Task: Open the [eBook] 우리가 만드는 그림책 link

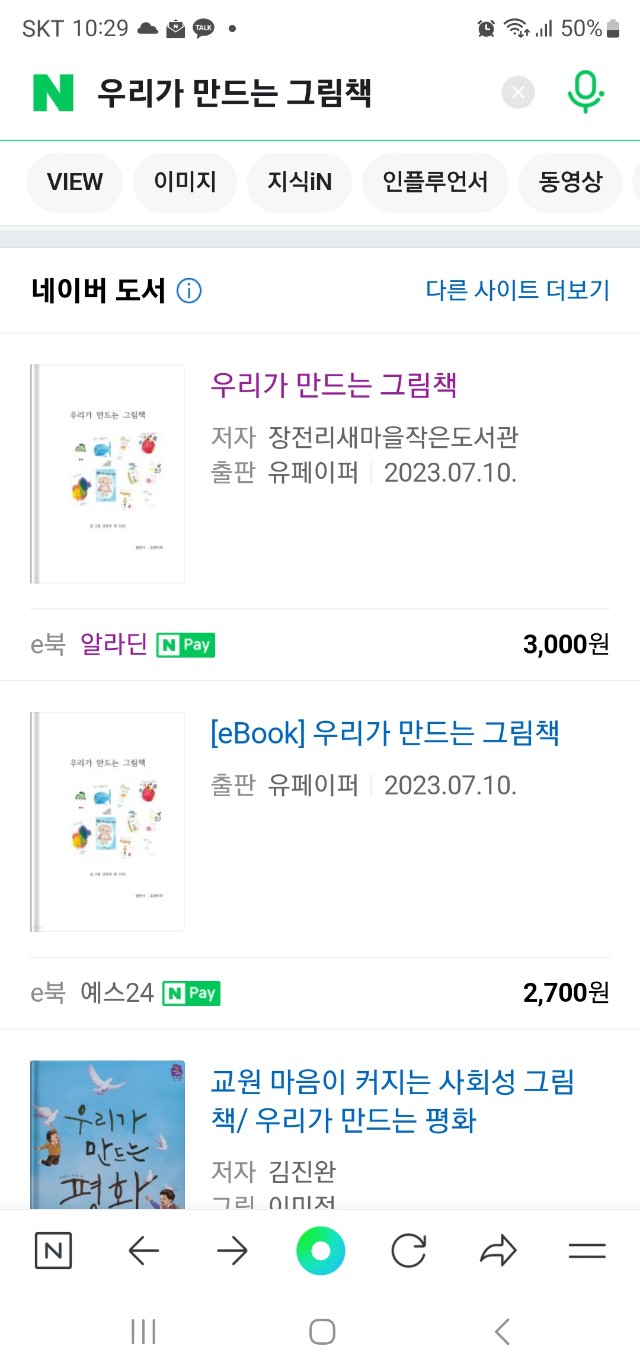Action: pyautogui.click(x=385, y=732)
